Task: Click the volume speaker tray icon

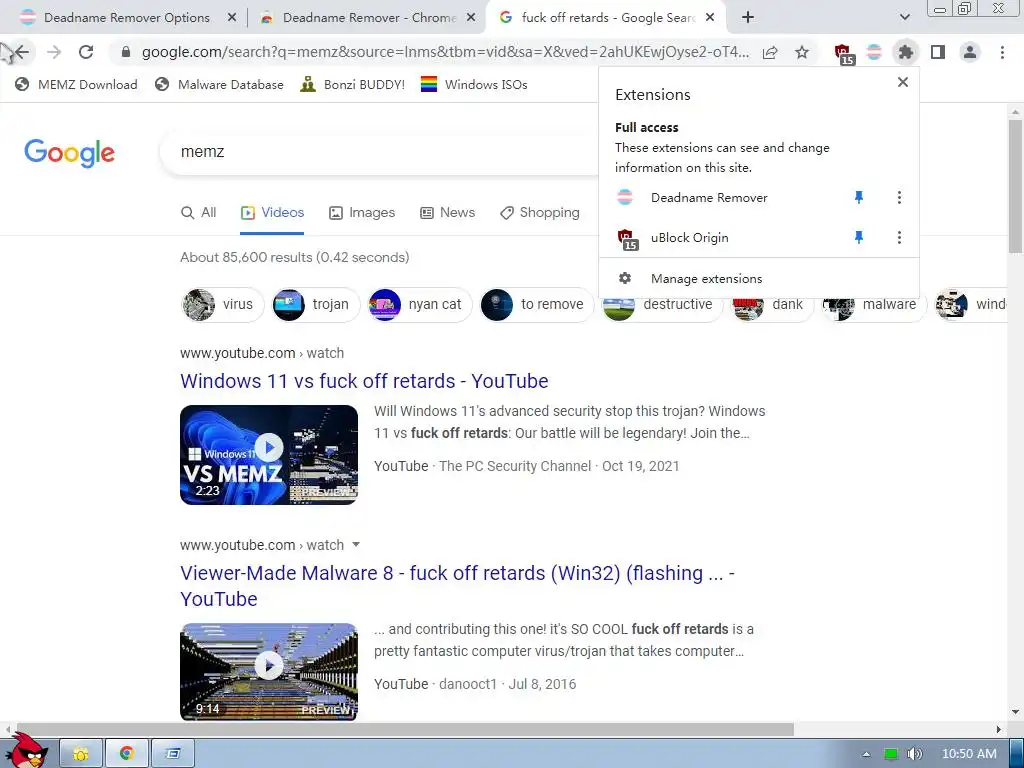Action: (914, 754)
